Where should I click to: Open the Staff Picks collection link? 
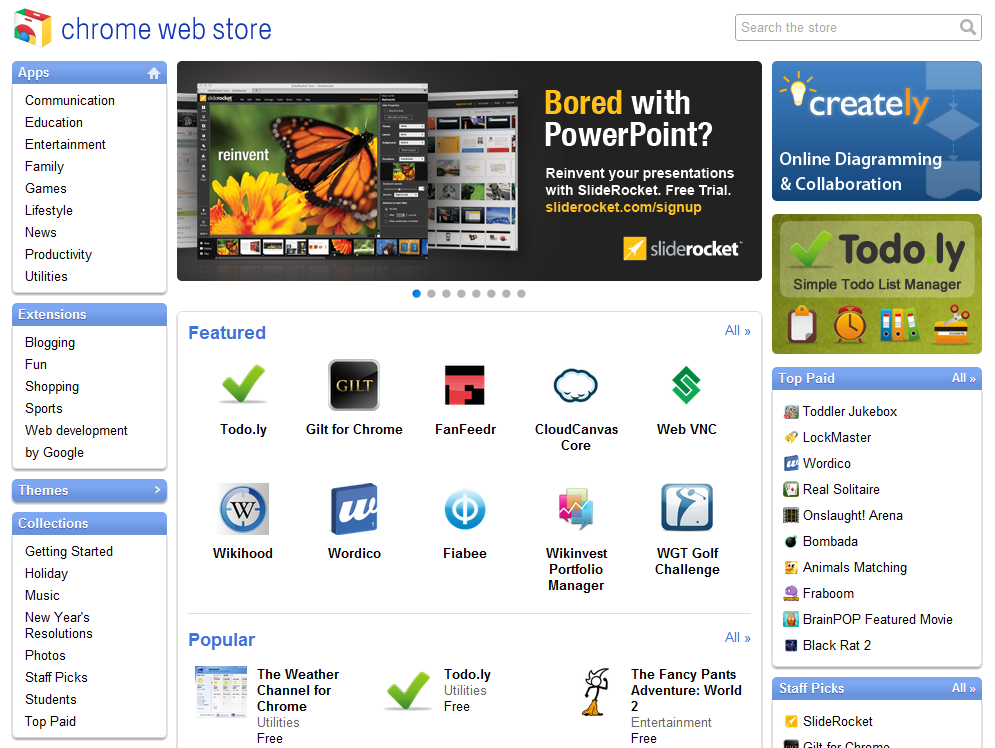point(56,678)
